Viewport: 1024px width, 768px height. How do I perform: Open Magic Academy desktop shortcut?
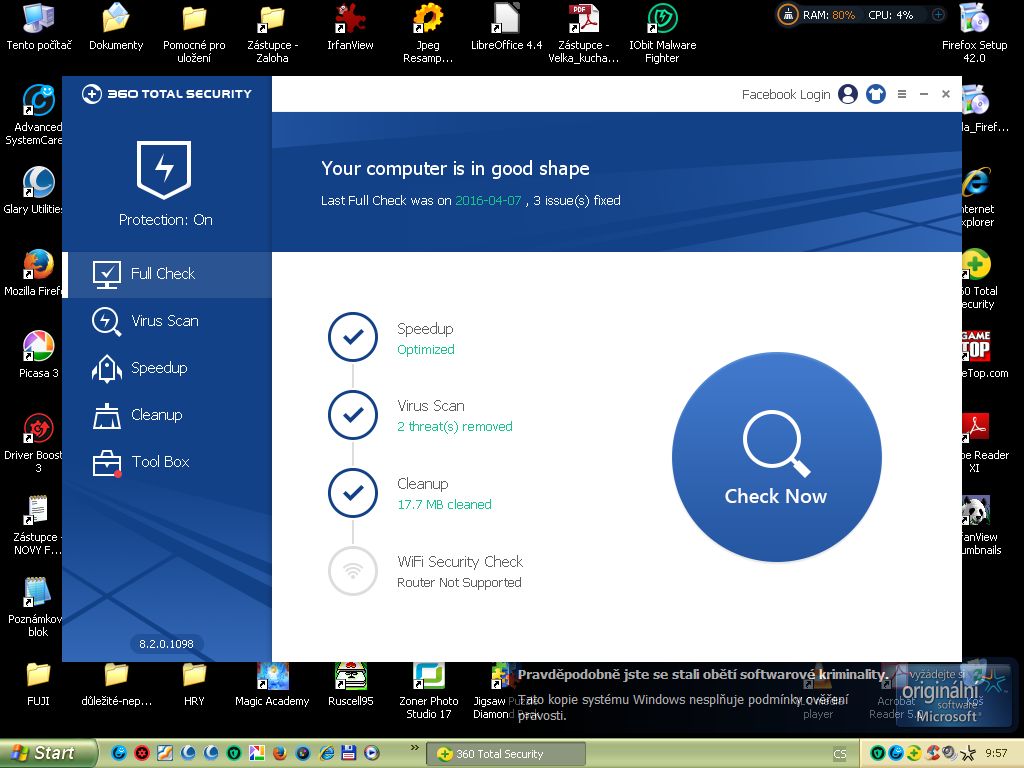272,683
